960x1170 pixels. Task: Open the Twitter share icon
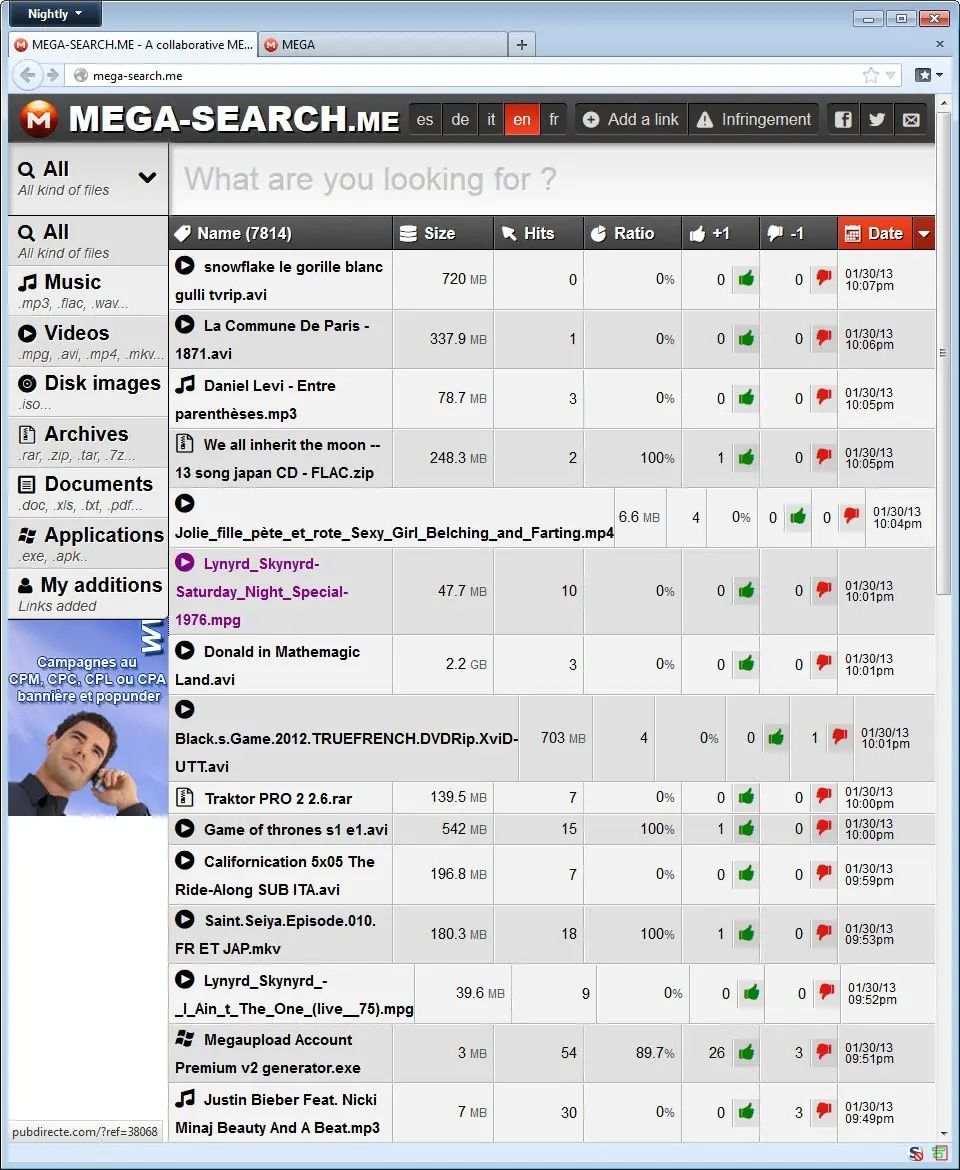point(876,119)
